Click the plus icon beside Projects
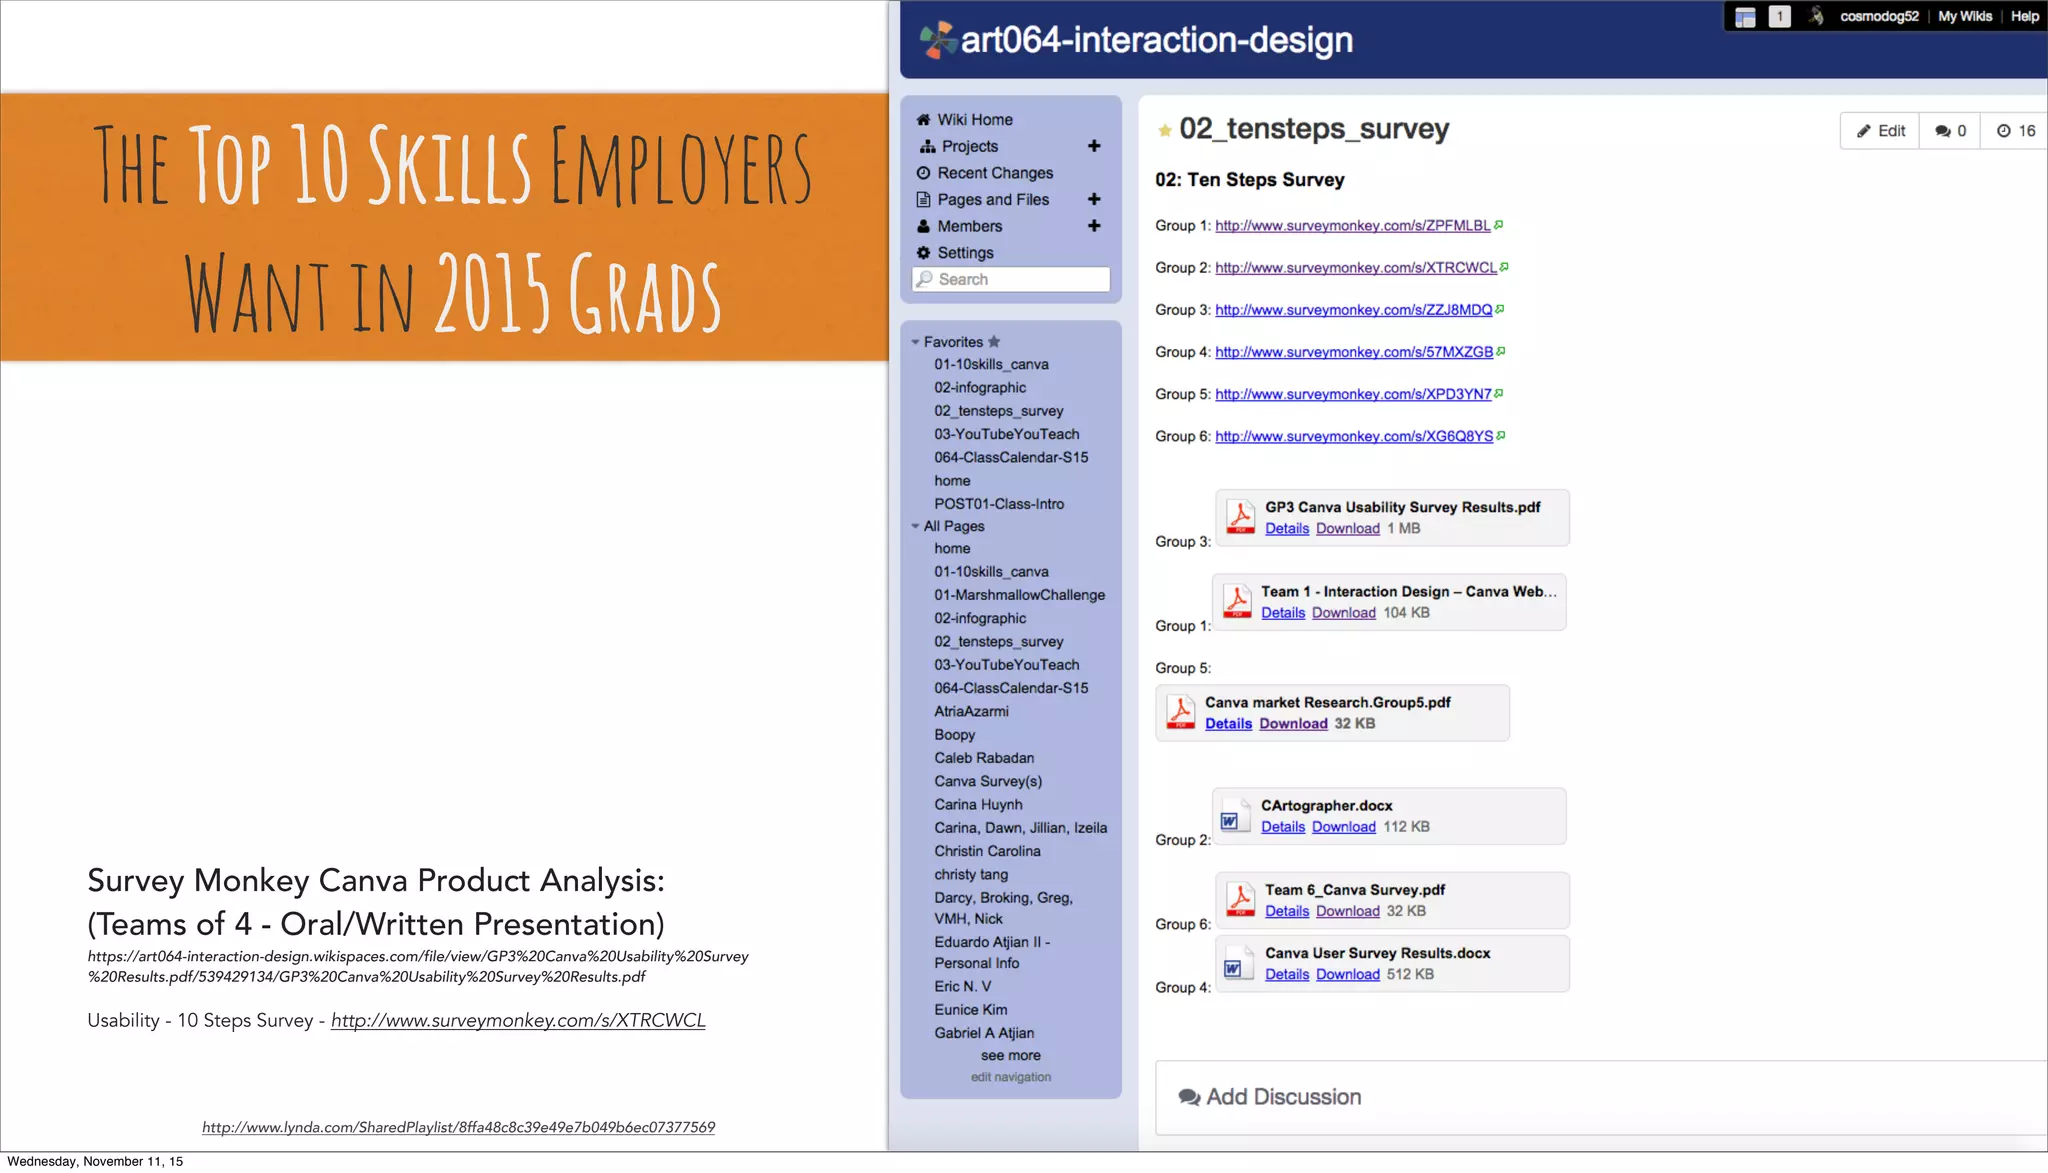 pos(1094,146)
